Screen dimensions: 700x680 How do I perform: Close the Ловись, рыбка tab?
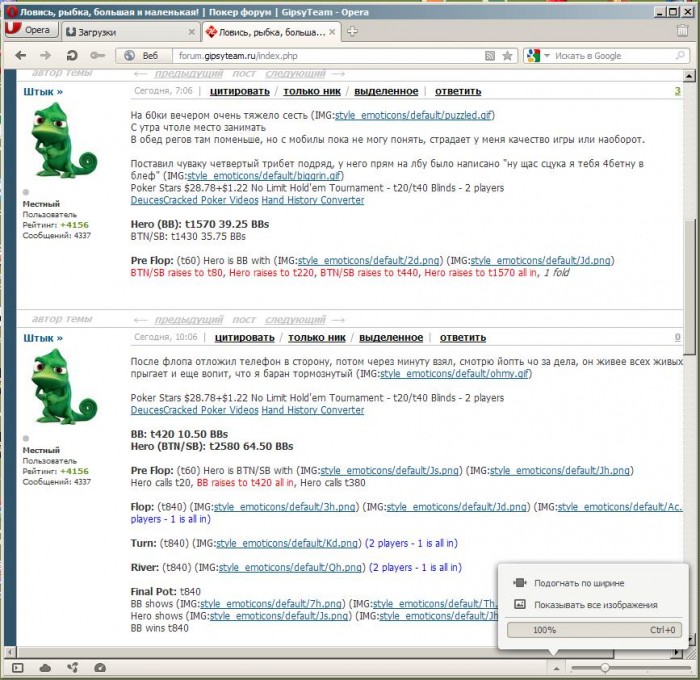[x=332, y=32]
